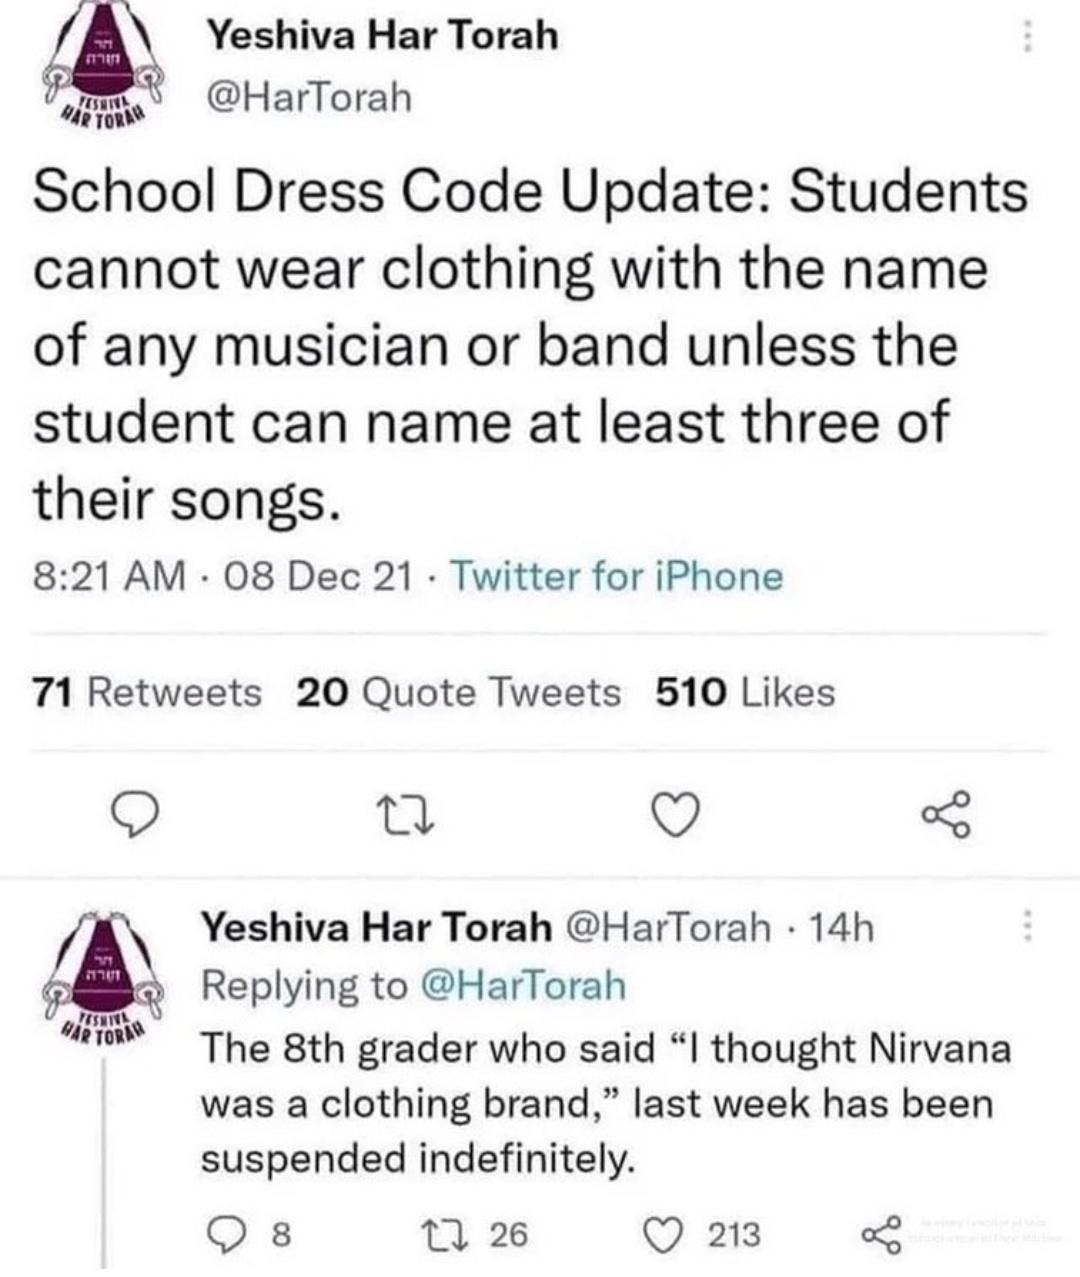View the 510 Likes list
The width and height of the screenshot is (1080, 1277).
coord(745,692)
